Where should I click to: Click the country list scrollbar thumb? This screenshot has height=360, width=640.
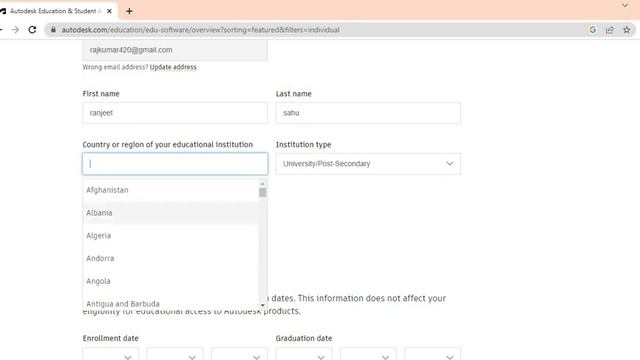coord(262,192)
